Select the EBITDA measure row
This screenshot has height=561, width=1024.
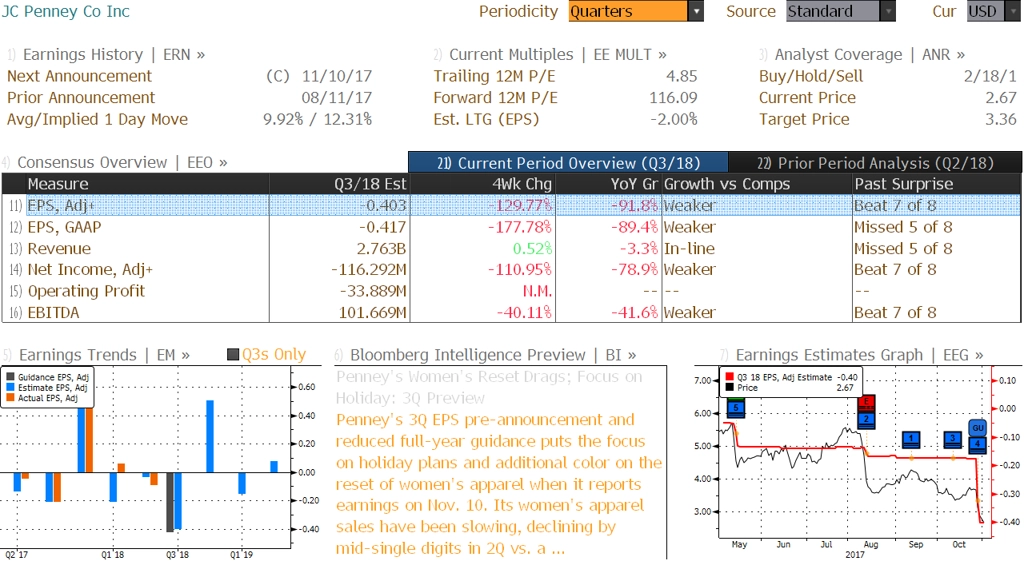511,312
